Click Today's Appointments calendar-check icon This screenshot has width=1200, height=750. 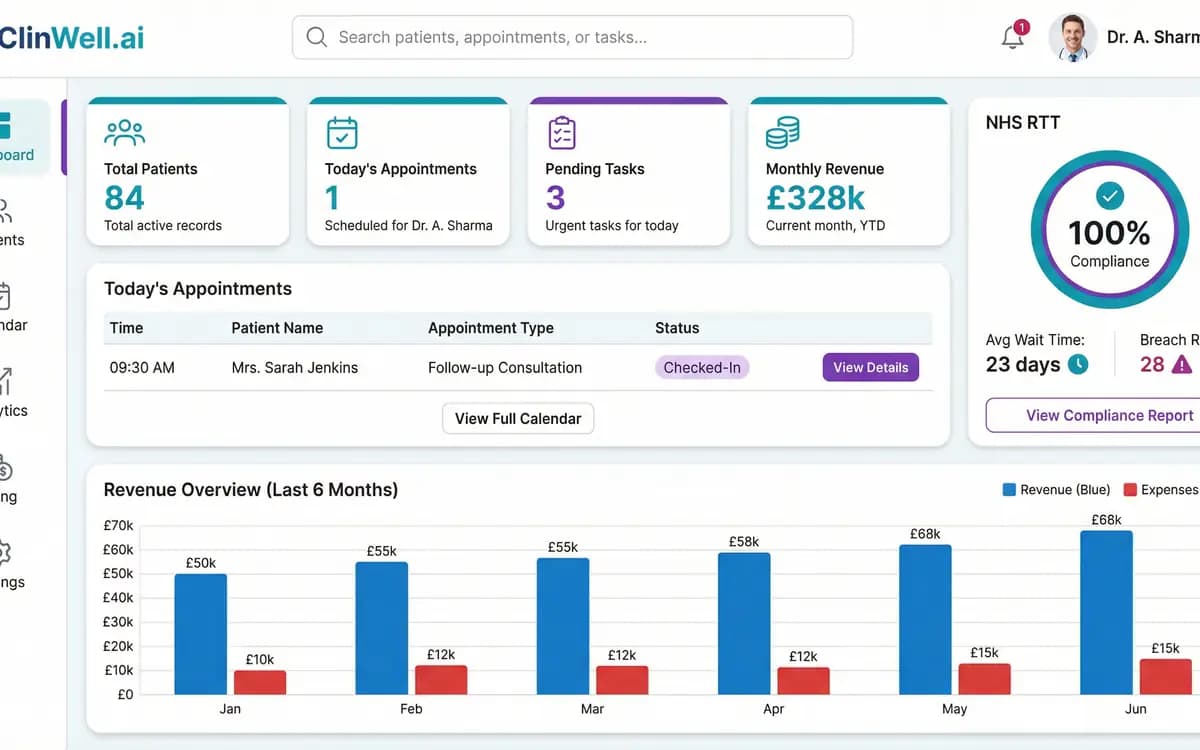(342, 133)
